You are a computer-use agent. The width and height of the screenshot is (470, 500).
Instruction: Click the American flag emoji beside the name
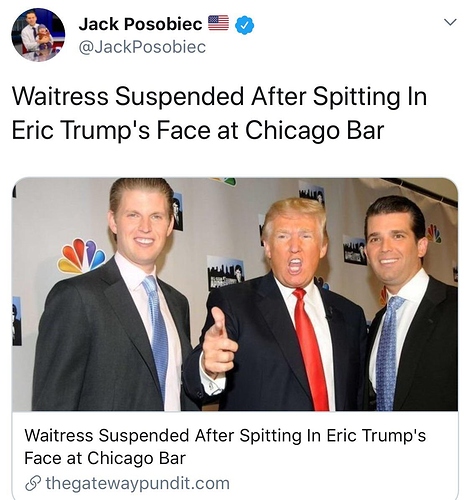(x=219, y=23)
